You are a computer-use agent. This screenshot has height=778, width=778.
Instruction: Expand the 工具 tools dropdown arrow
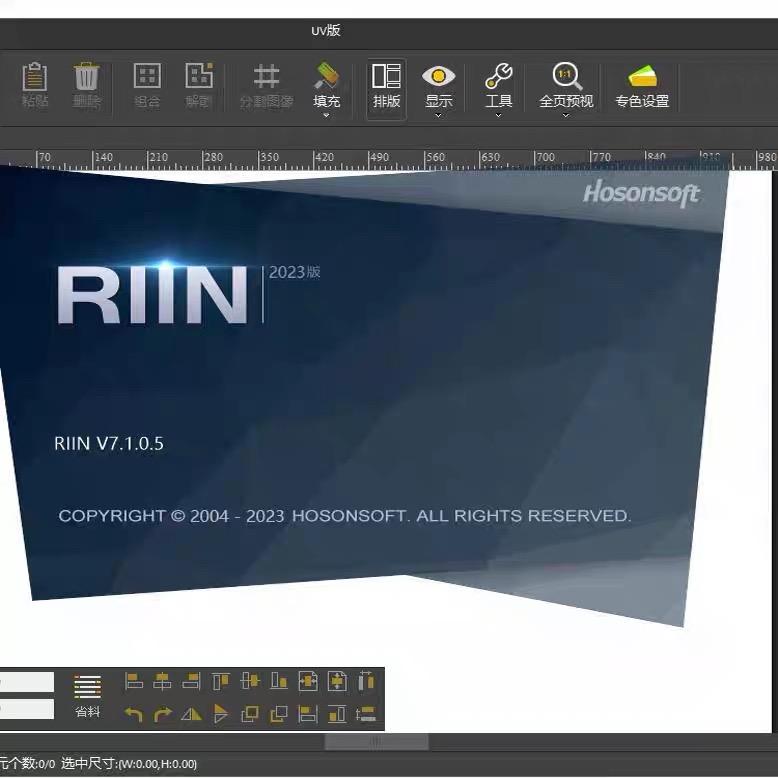[x=498, y=116]
